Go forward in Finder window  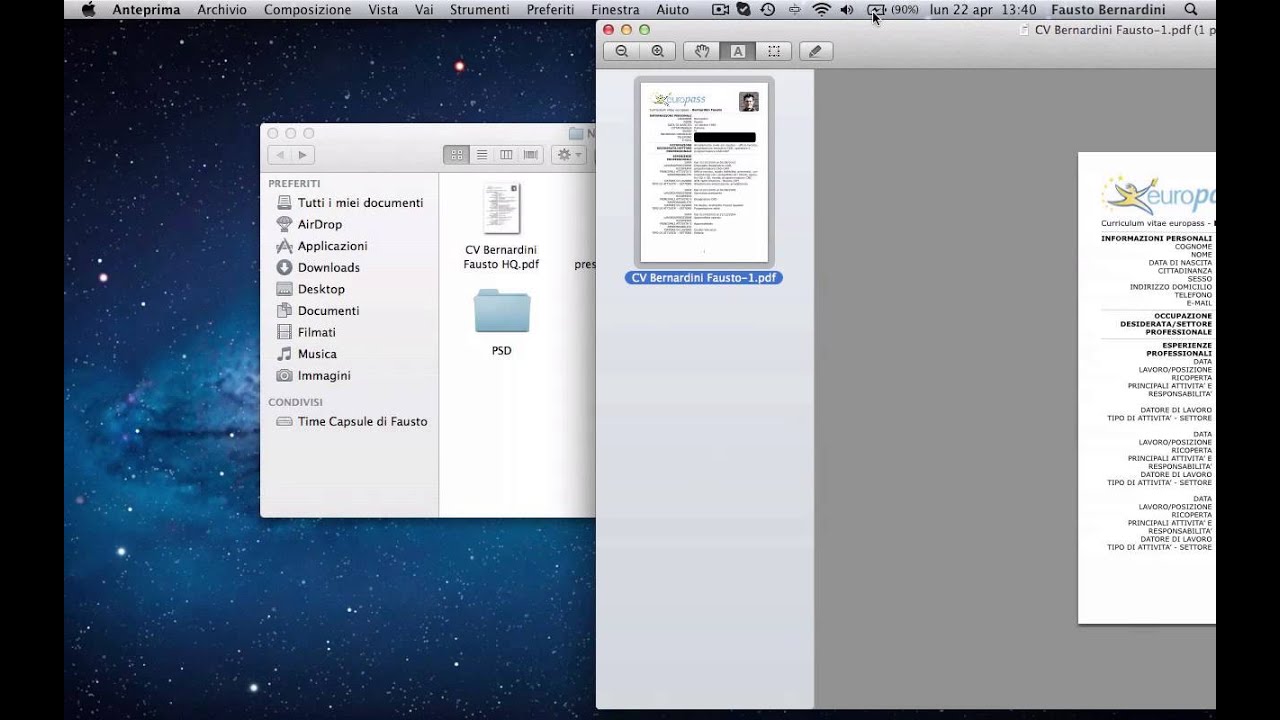pyautogui.click(x=302, y=155)
